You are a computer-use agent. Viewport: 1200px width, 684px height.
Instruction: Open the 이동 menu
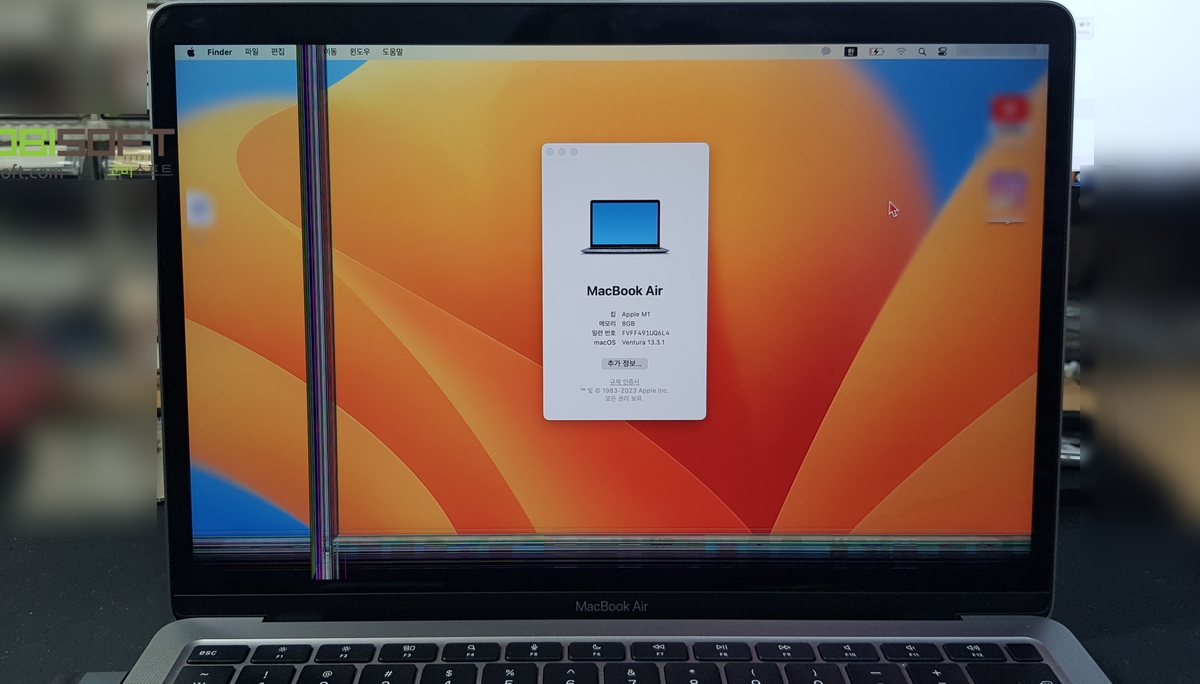pos(329,52)
